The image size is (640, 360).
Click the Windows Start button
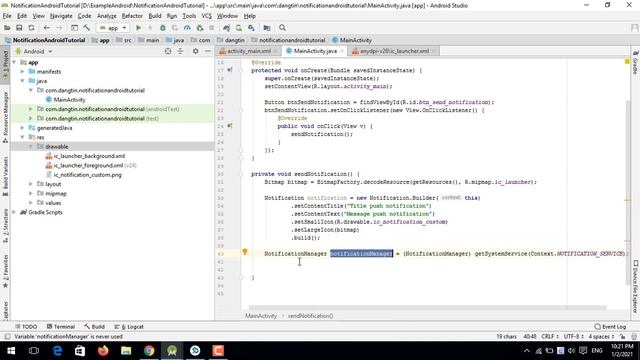[x=11, y=351]
